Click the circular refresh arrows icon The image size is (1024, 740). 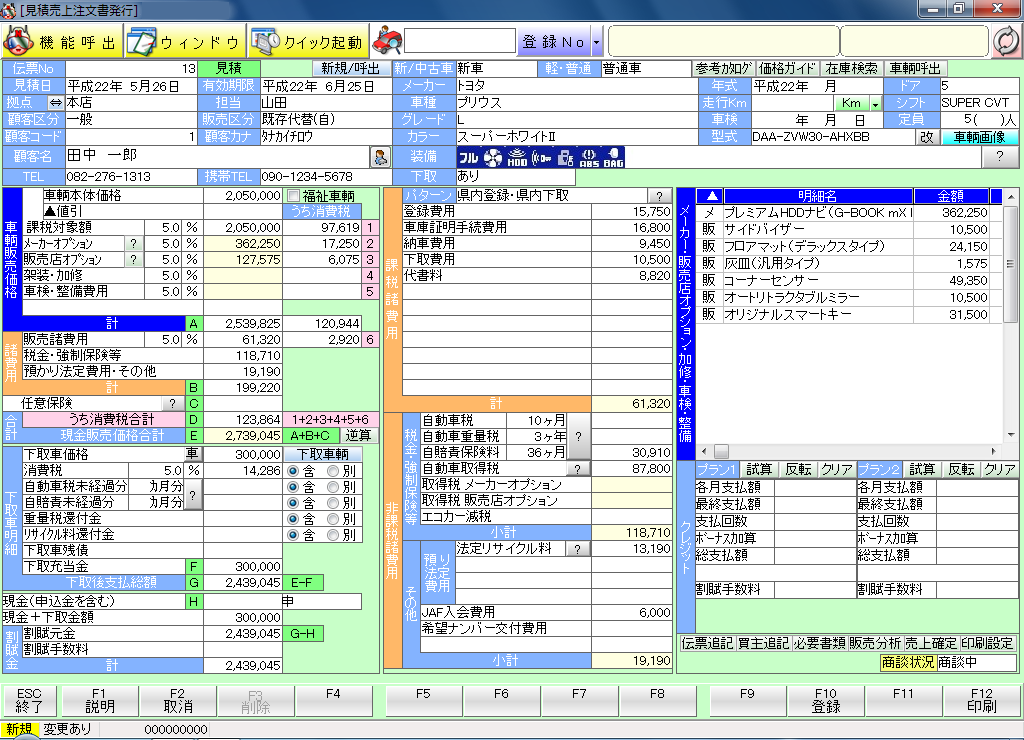[x=1006, y=42]
